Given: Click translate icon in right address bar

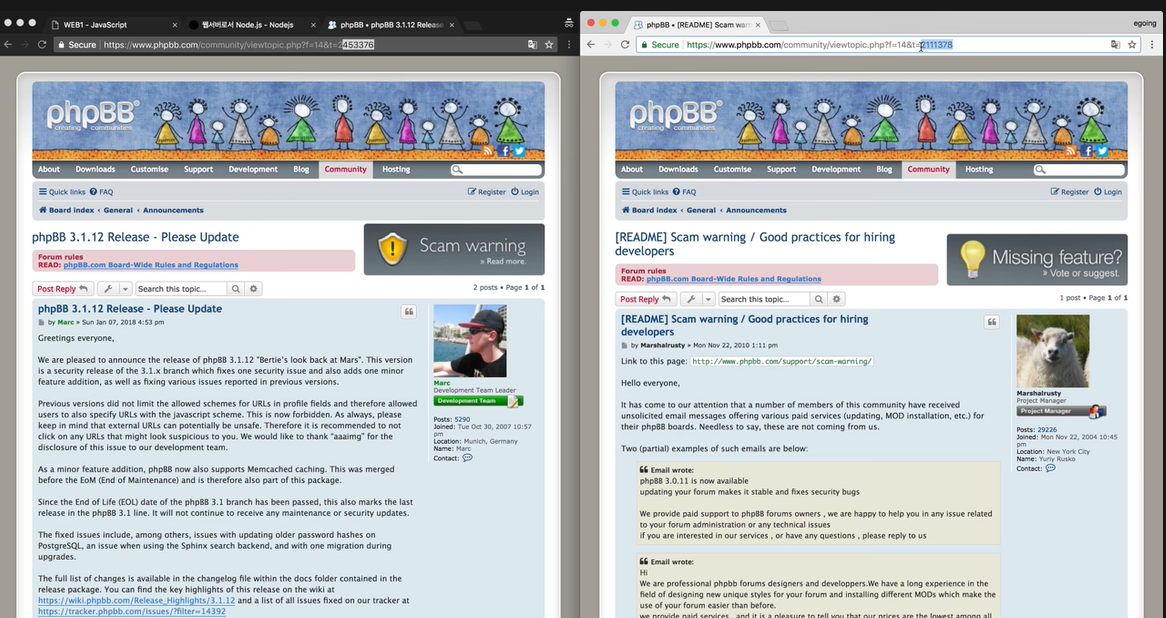Looking at the screenshot, I should pos(1115,45).
